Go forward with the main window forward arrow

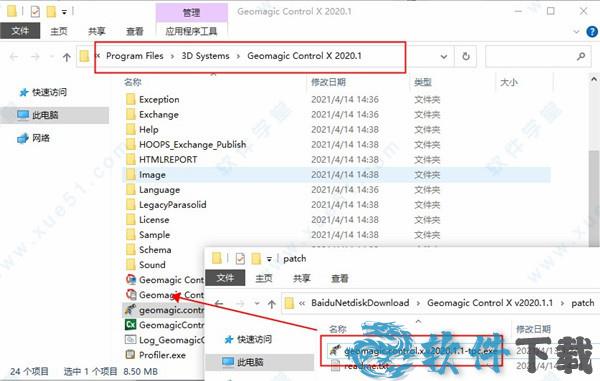point(35,57)
